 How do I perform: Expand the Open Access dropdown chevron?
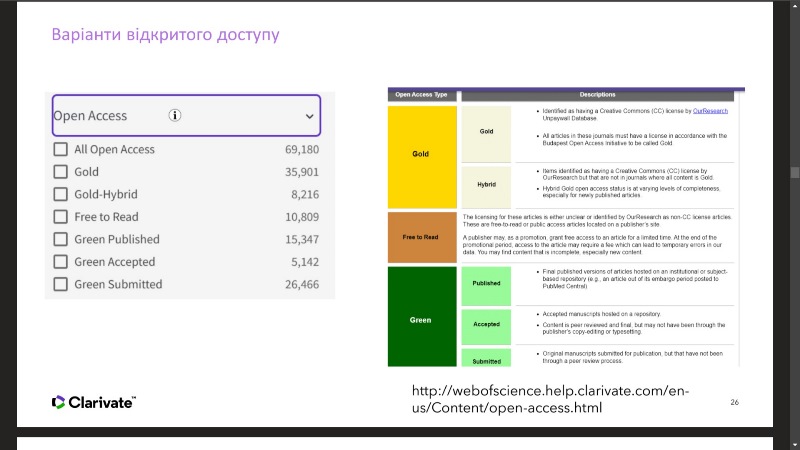point(309,116)
